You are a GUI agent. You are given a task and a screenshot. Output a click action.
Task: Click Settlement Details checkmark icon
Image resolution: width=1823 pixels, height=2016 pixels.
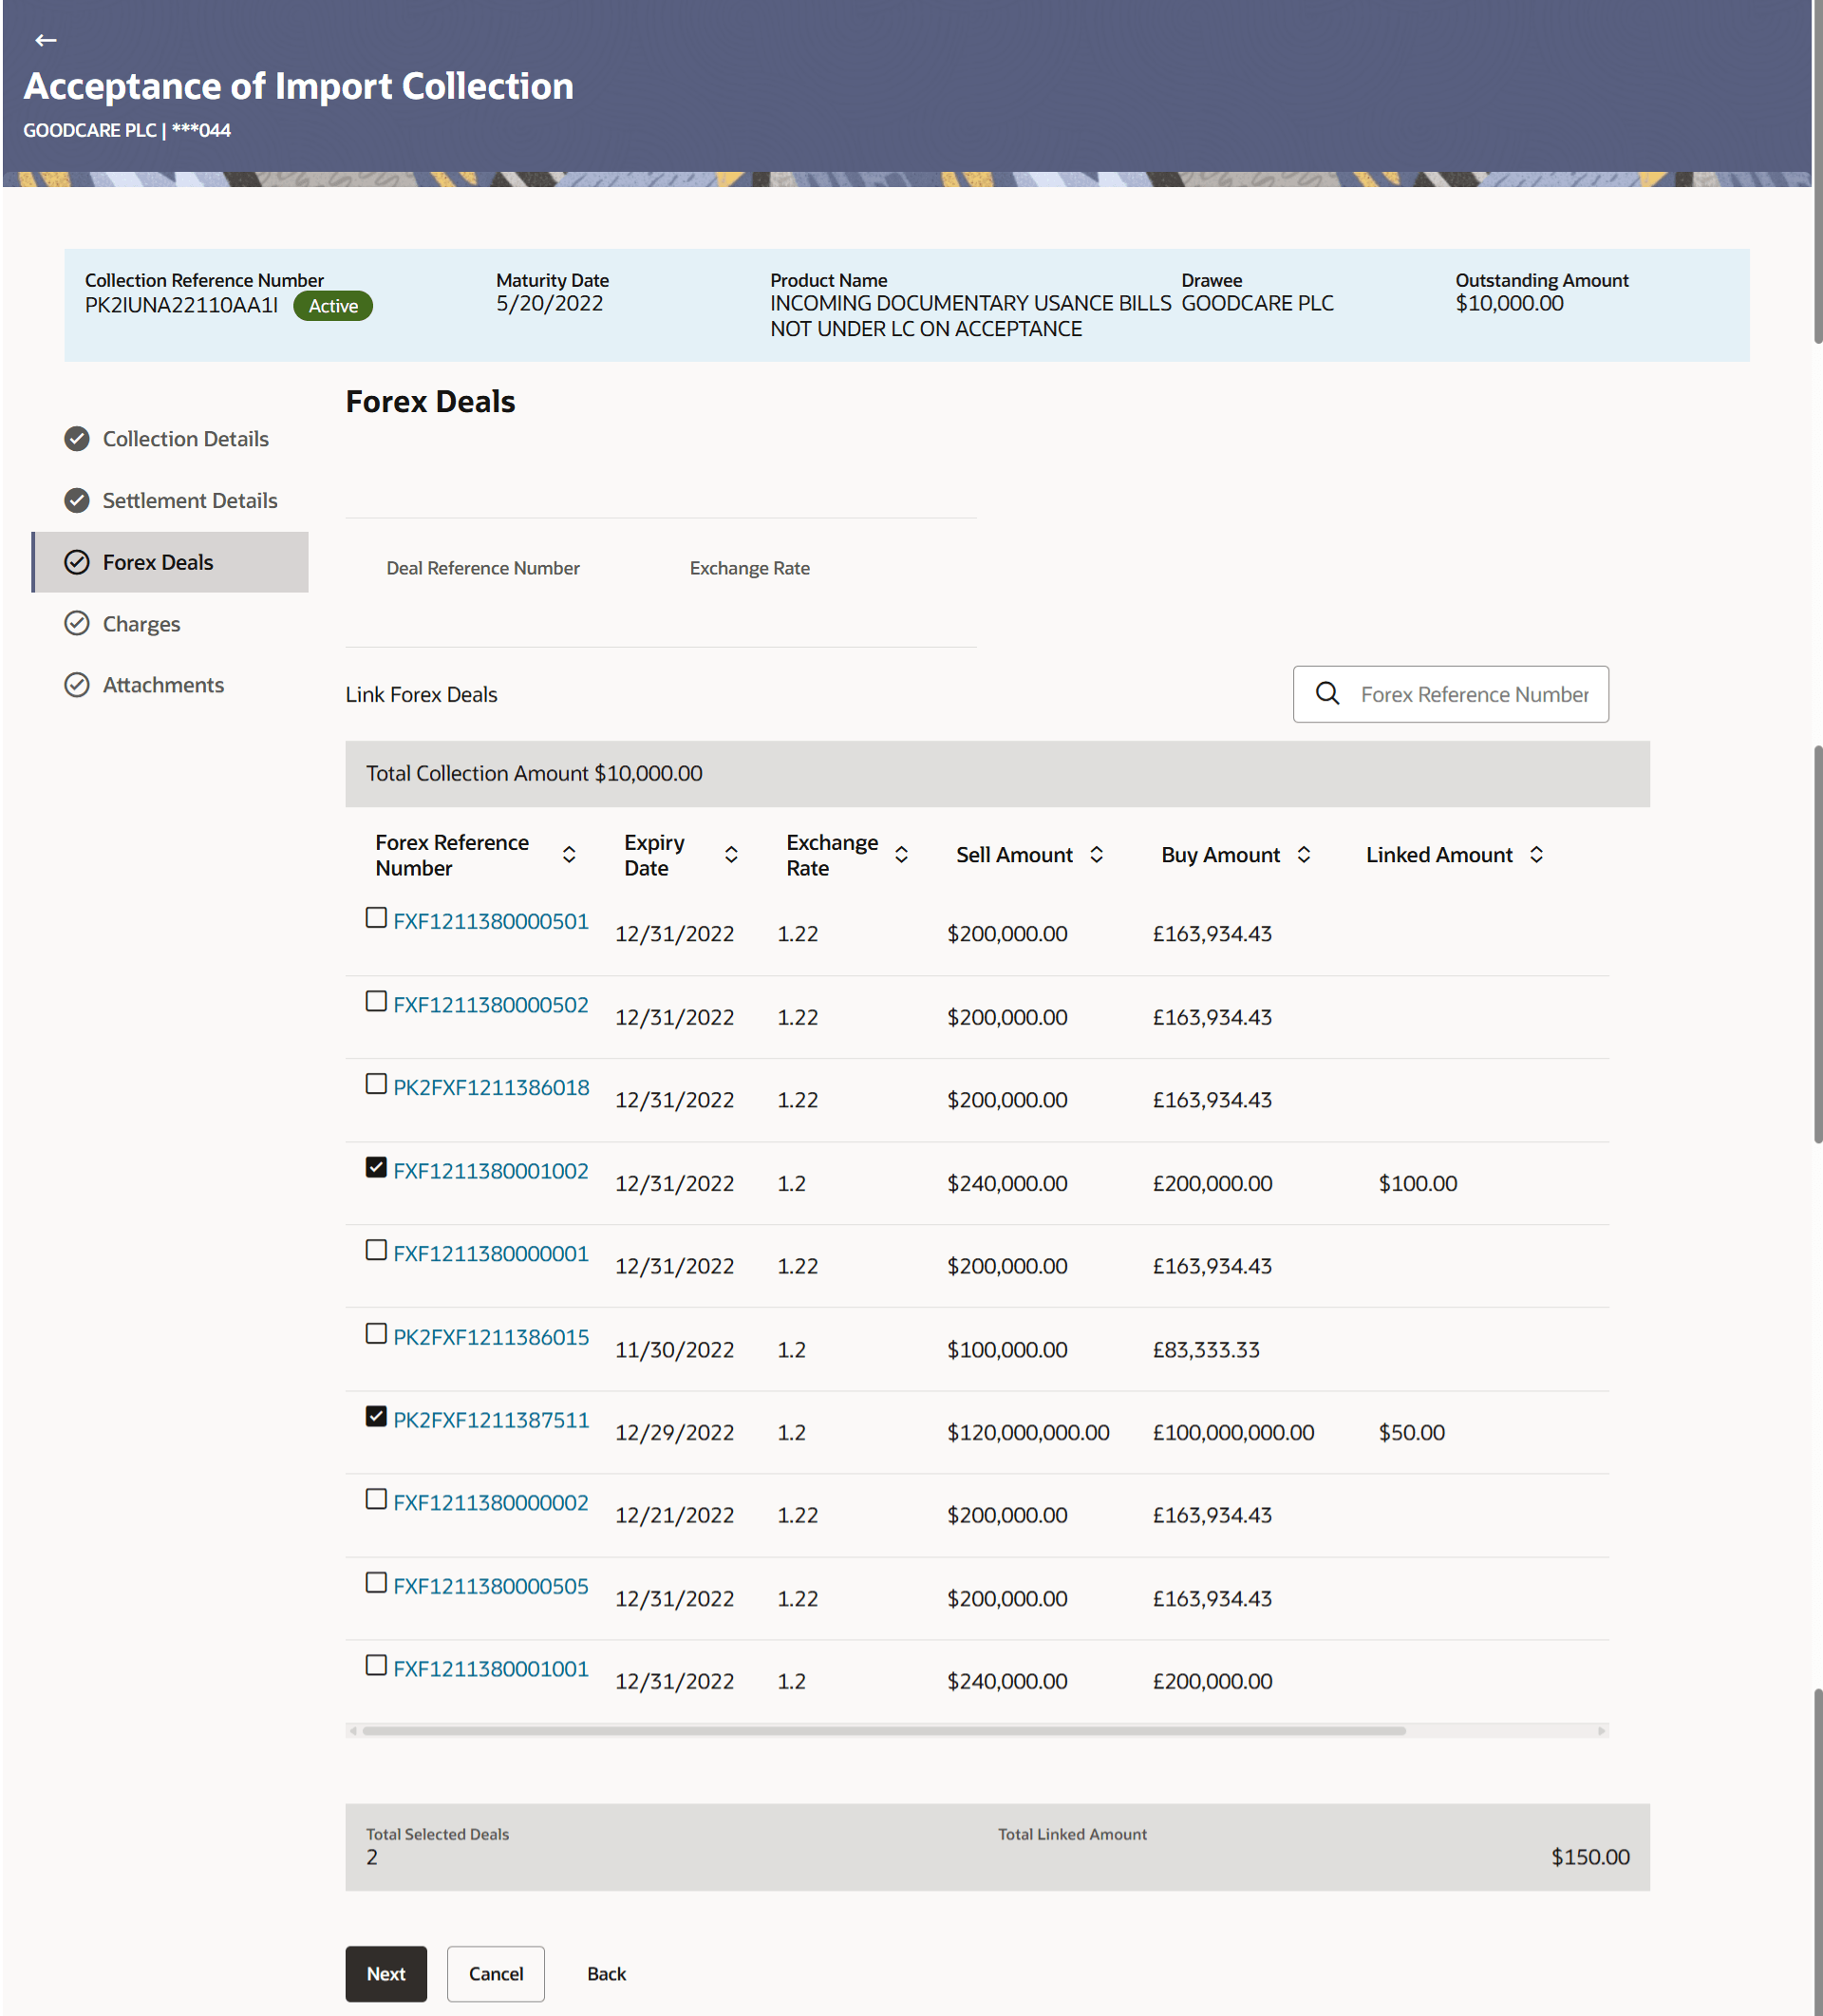(77, 500)
